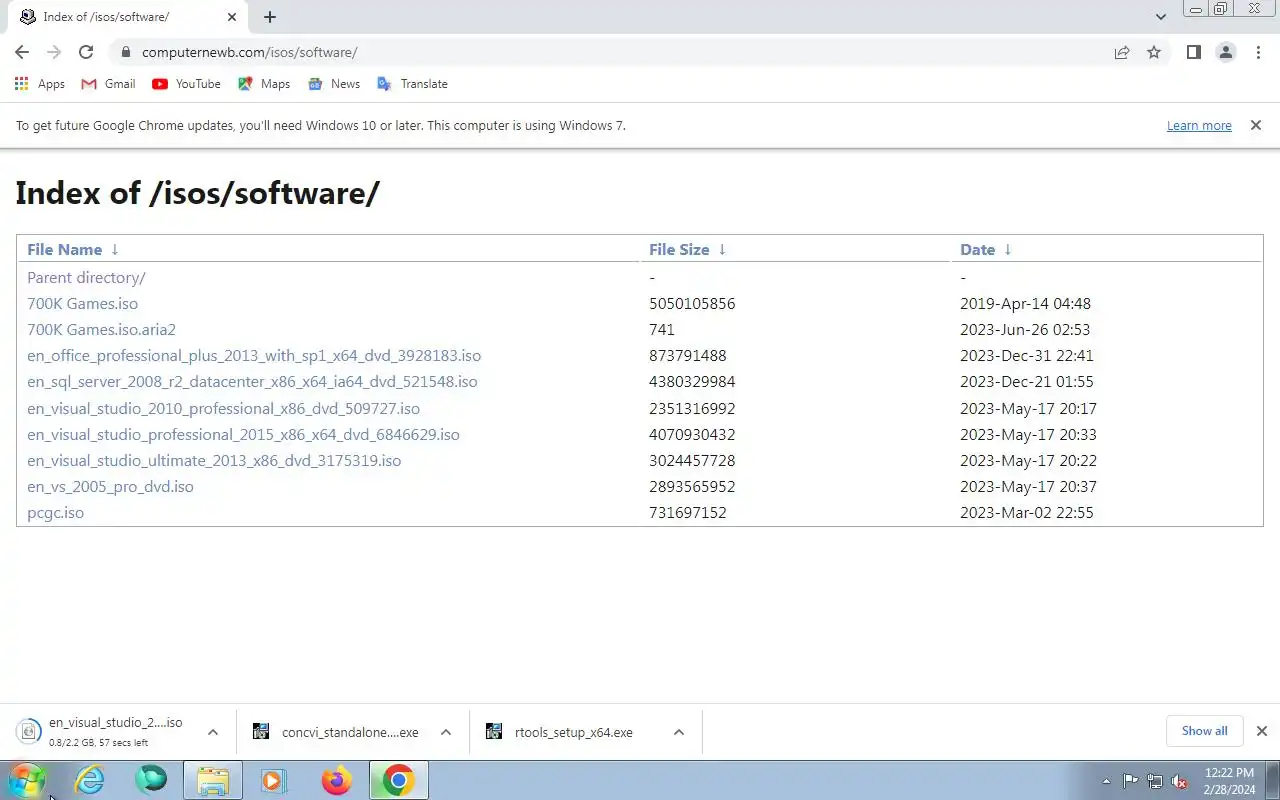Image resolution: width=1280 pixels, height=800 pixels.
Task: Open the tab search chevron
Action: click(1160, 17)
